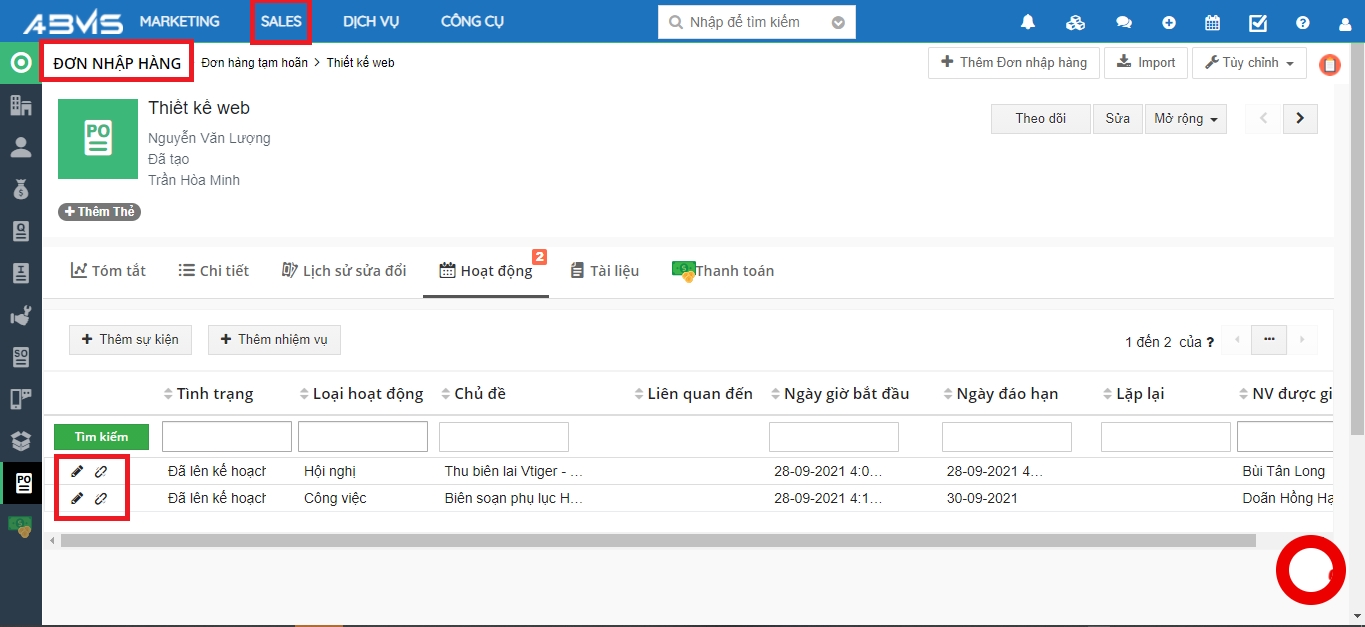Open the Mở rộng dropdown menu
Viewport: 1365px width, 627px height.
coord(1185,119)
